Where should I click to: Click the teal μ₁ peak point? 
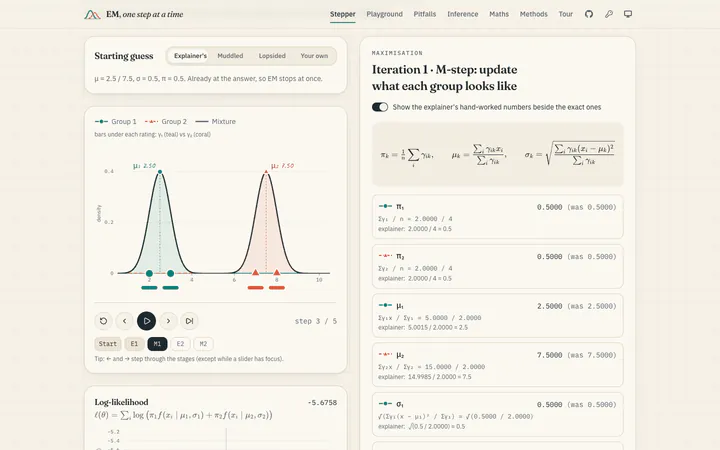[160, 172]
